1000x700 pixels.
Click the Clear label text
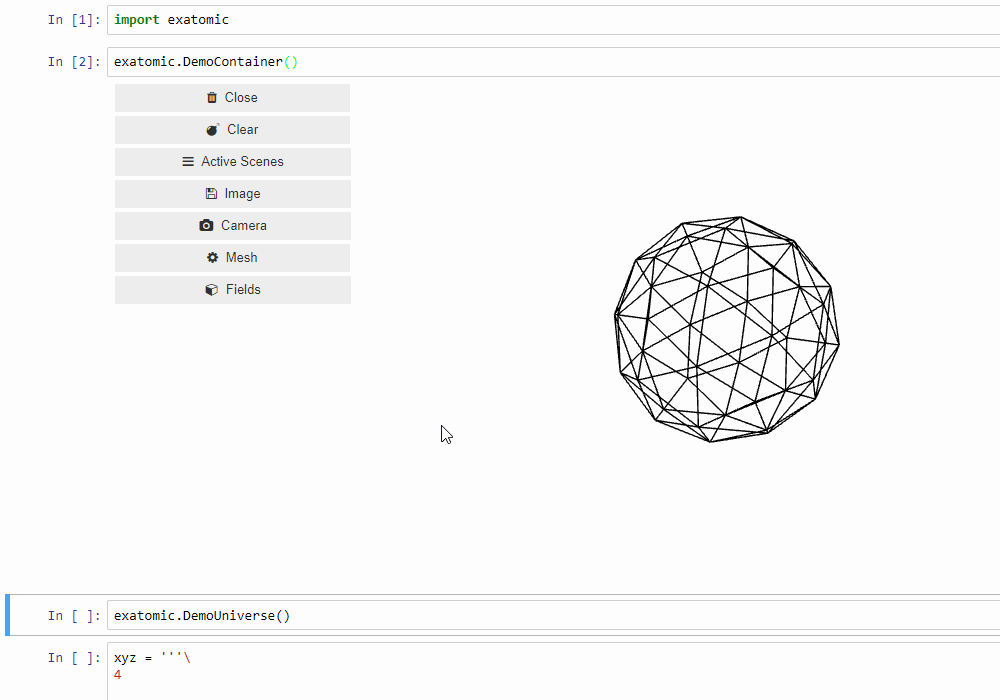pos(242,129)
